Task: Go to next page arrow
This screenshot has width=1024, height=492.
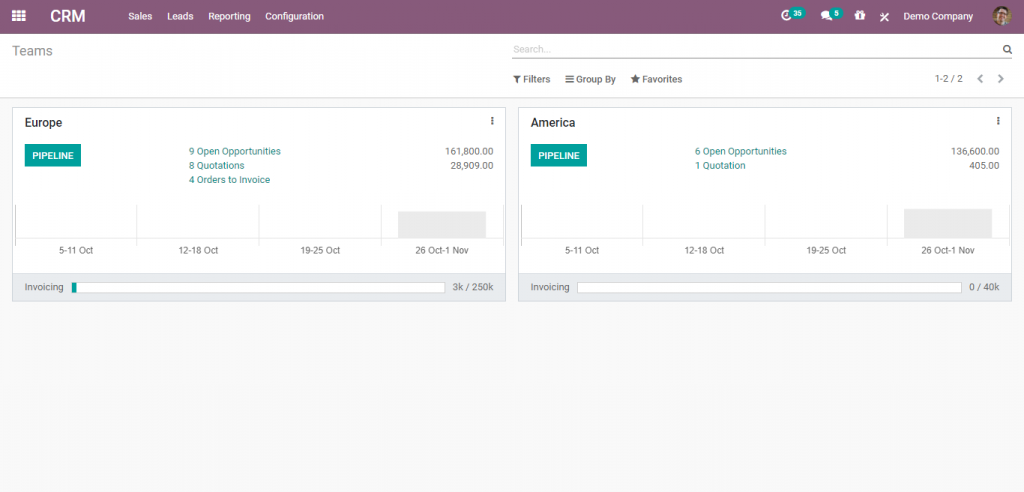Action: (1000, 79)
